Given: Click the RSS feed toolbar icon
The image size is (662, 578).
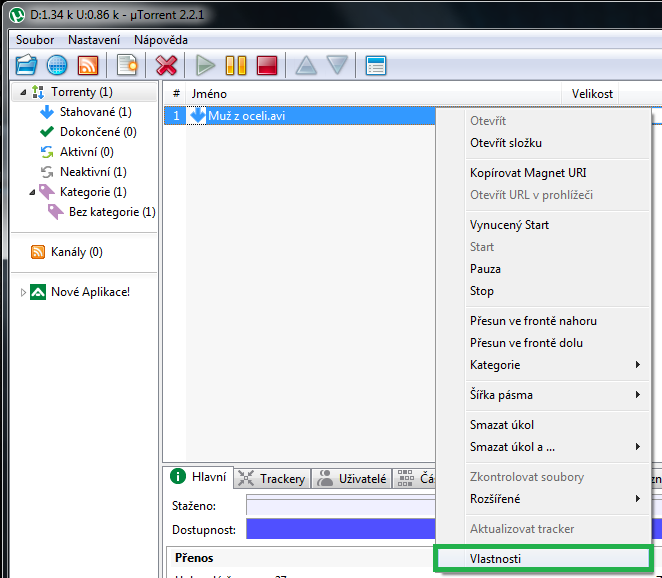Looking at the screenshot, I should 88,66.
